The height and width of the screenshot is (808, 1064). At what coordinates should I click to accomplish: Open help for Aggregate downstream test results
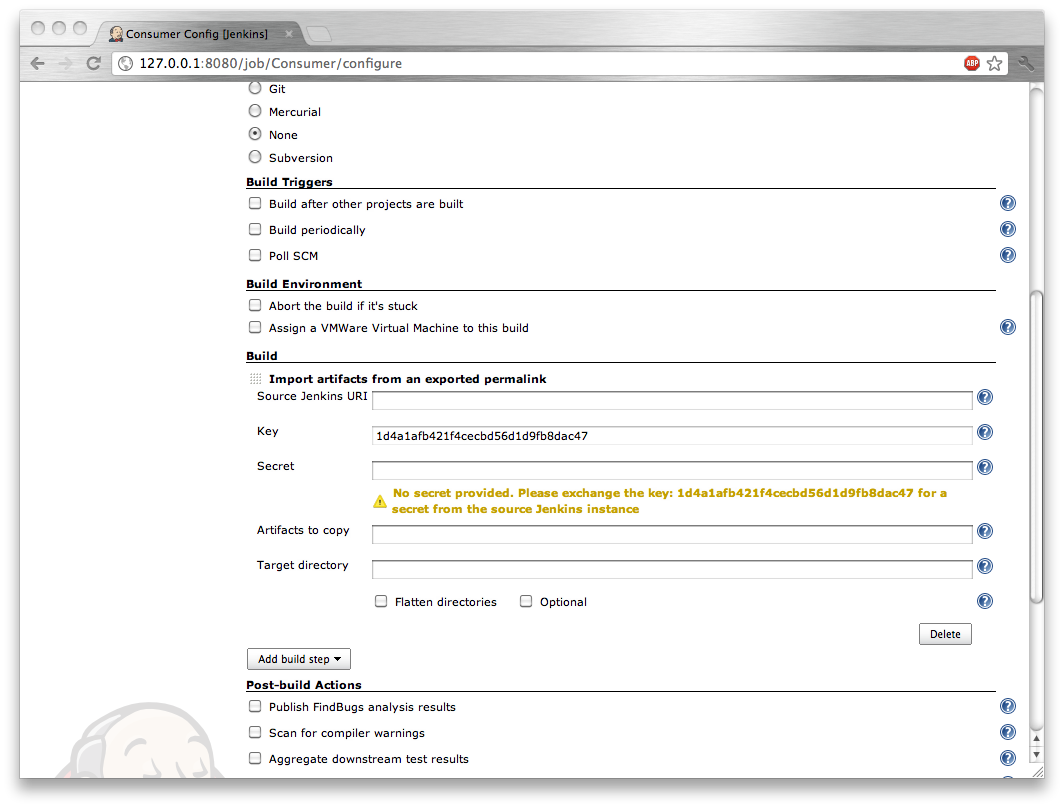(x=1008, y=758)
